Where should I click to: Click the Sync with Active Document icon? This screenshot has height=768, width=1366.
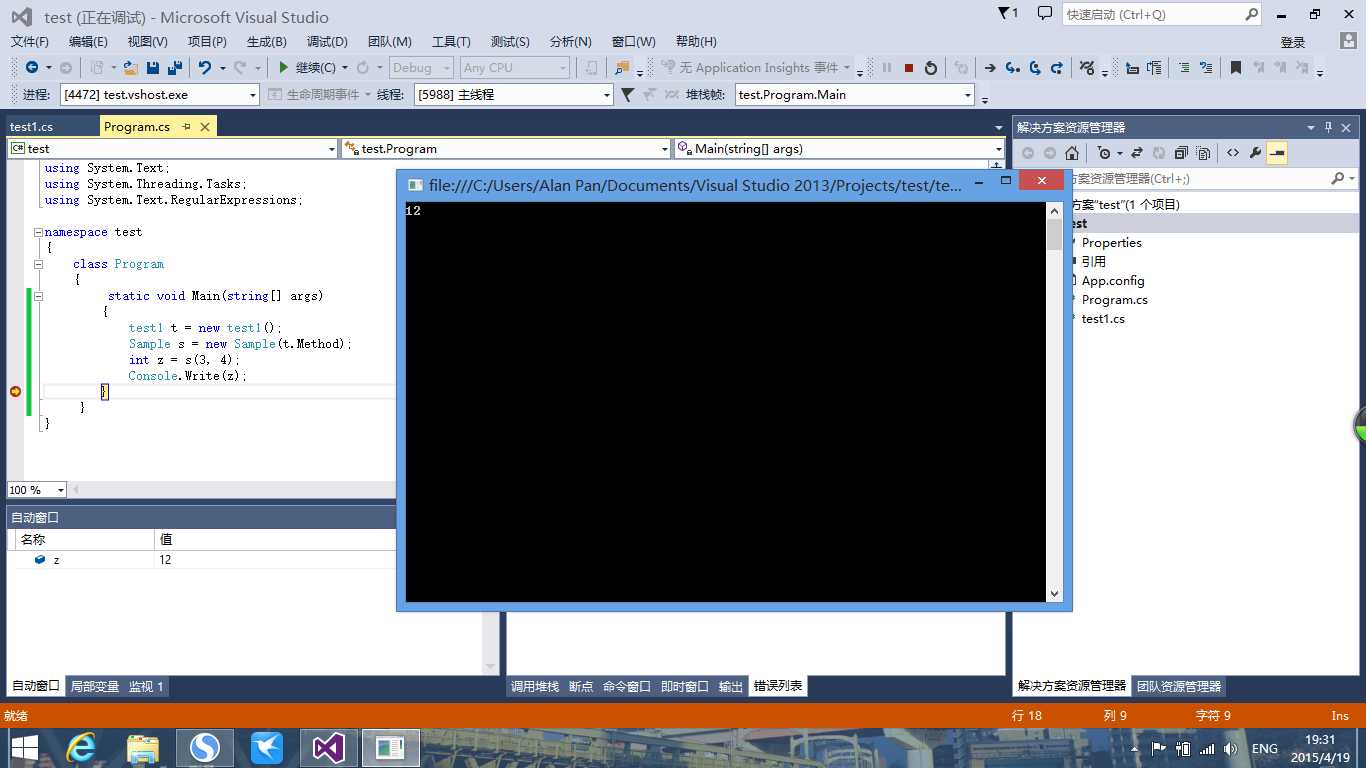[1137, 153]
